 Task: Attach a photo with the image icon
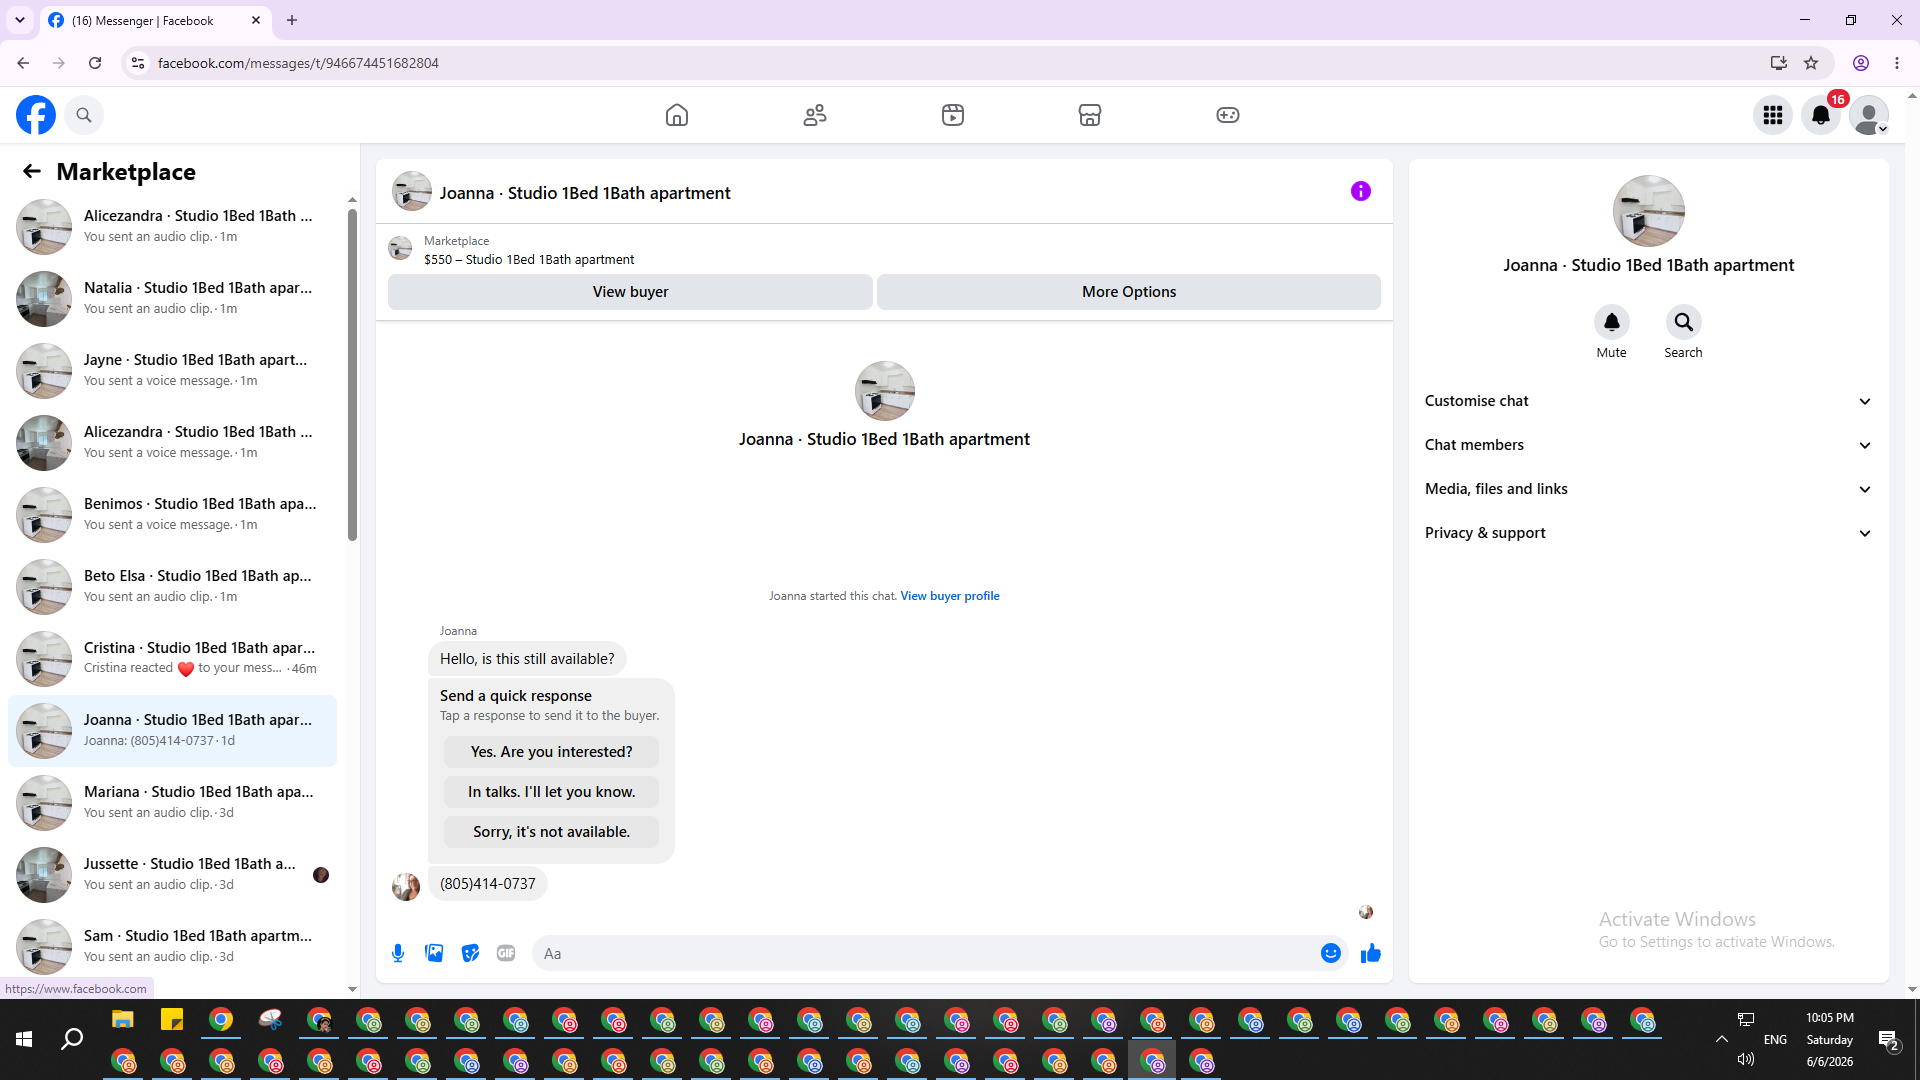(434, 953)
